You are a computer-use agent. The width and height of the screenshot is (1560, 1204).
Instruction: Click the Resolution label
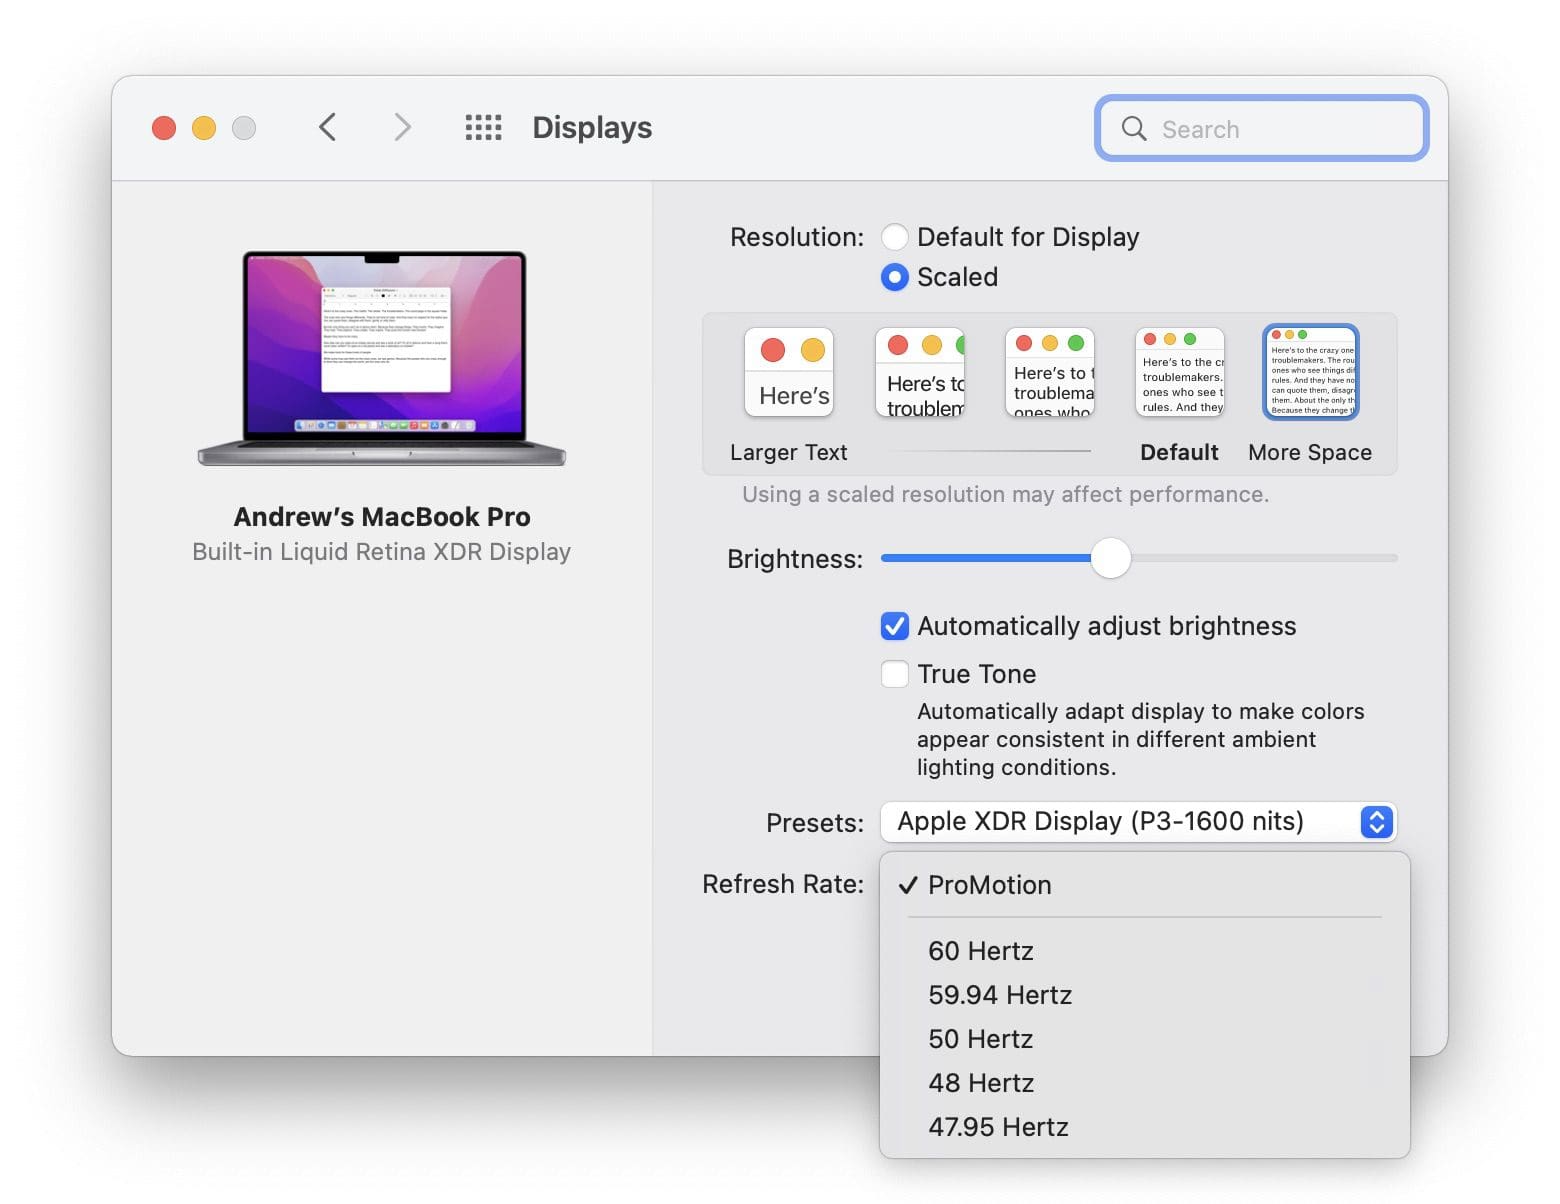(x=797, y=237)
